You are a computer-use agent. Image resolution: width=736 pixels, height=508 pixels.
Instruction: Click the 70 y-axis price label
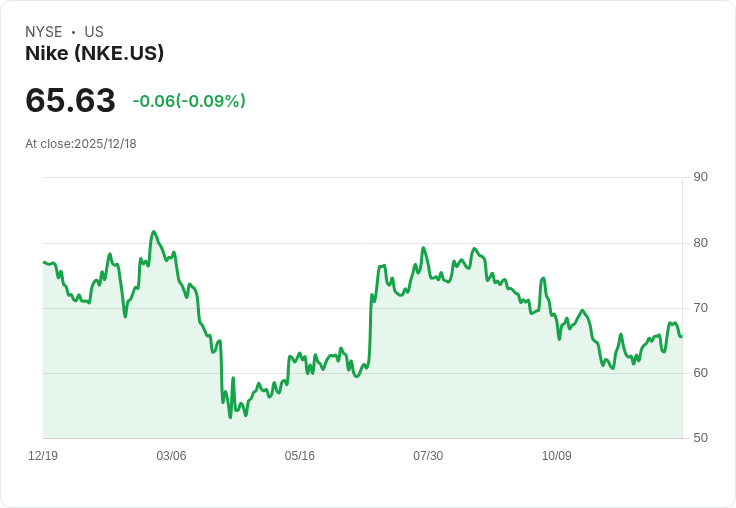pos(701,308)
